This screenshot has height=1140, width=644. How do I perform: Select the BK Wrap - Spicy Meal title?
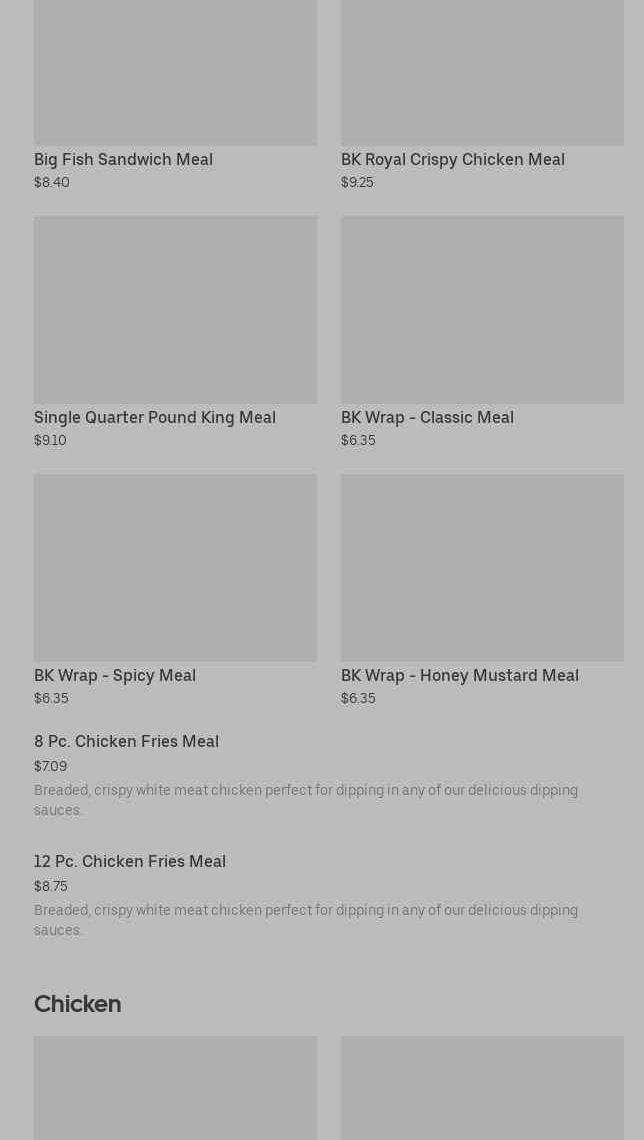(115, 676)
